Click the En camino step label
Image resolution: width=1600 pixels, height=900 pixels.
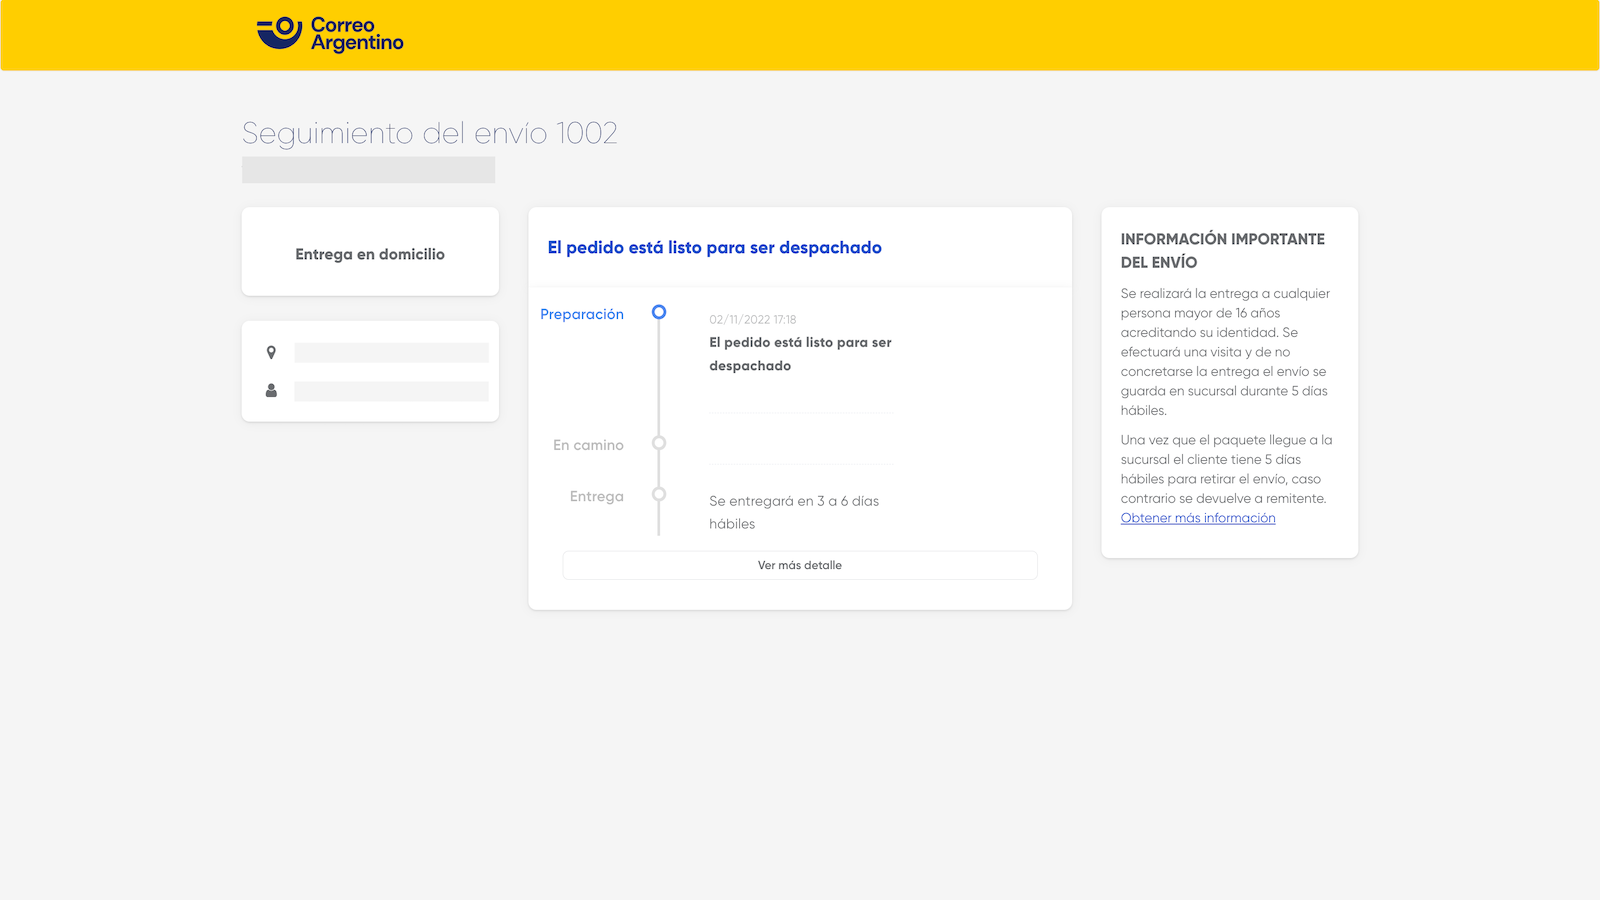click(x=588, y=445)
